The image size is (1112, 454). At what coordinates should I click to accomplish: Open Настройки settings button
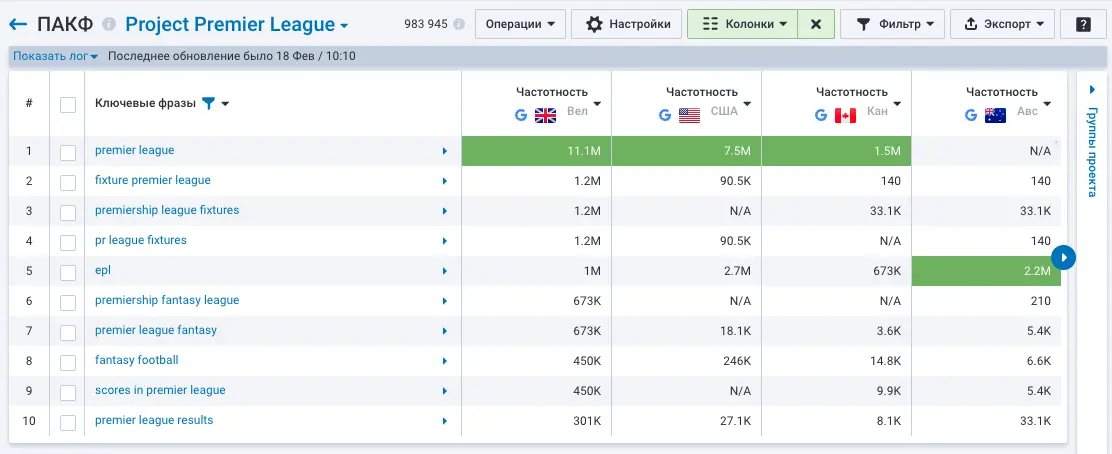point(626,24)
